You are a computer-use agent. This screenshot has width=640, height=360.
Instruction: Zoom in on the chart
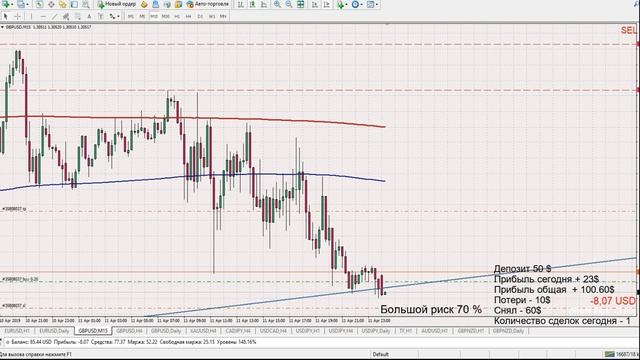277,4
